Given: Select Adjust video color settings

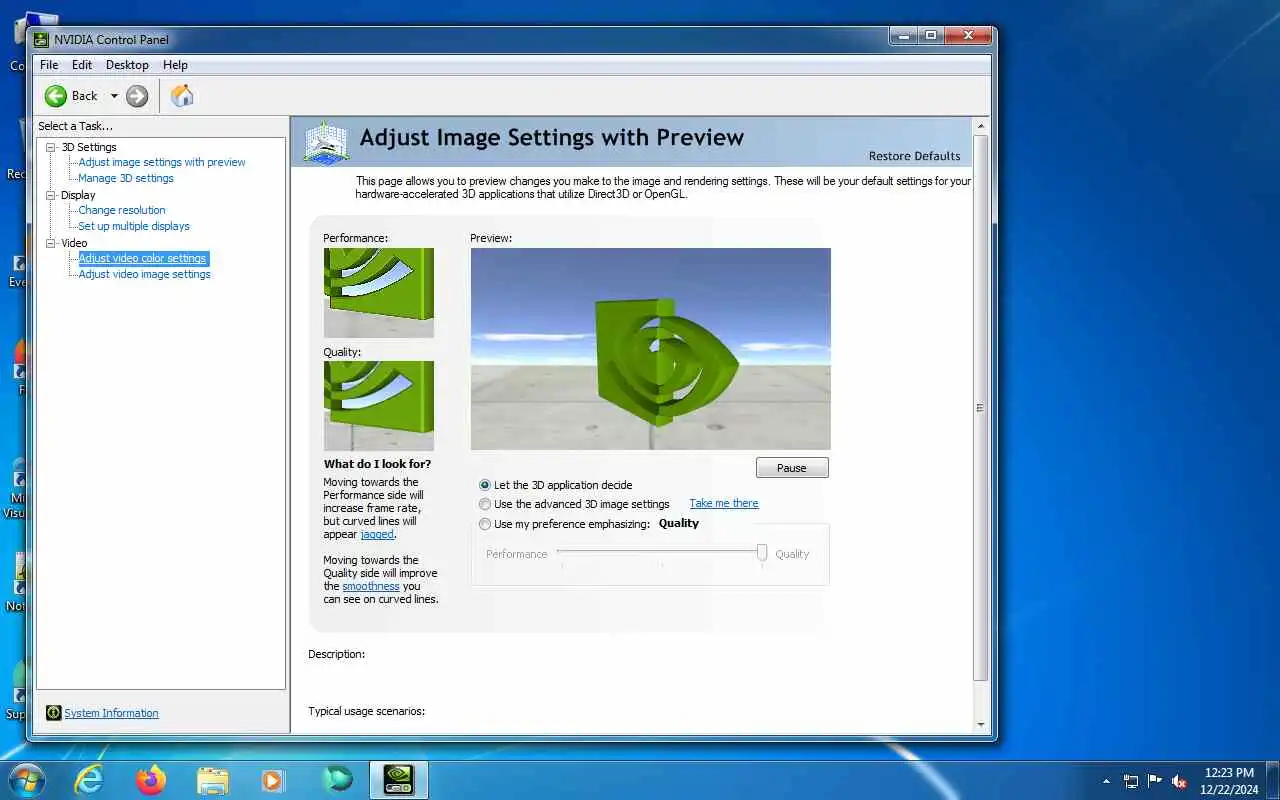Looking at the screenshot, I should click(x=143, y=258).
